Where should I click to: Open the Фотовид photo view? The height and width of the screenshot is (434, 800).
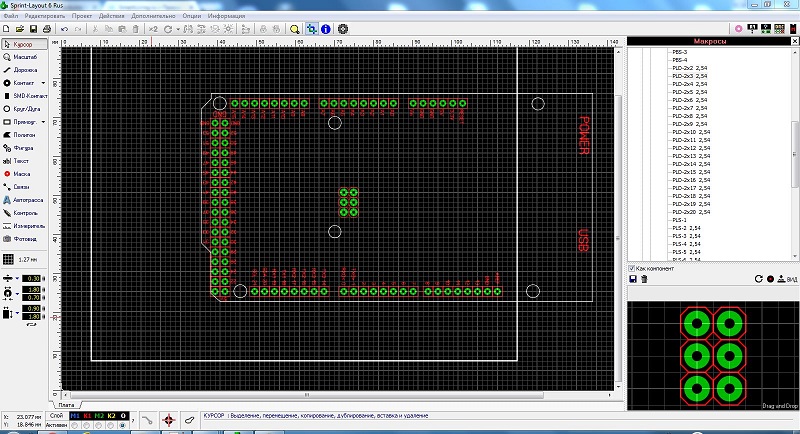pos(24,239)
